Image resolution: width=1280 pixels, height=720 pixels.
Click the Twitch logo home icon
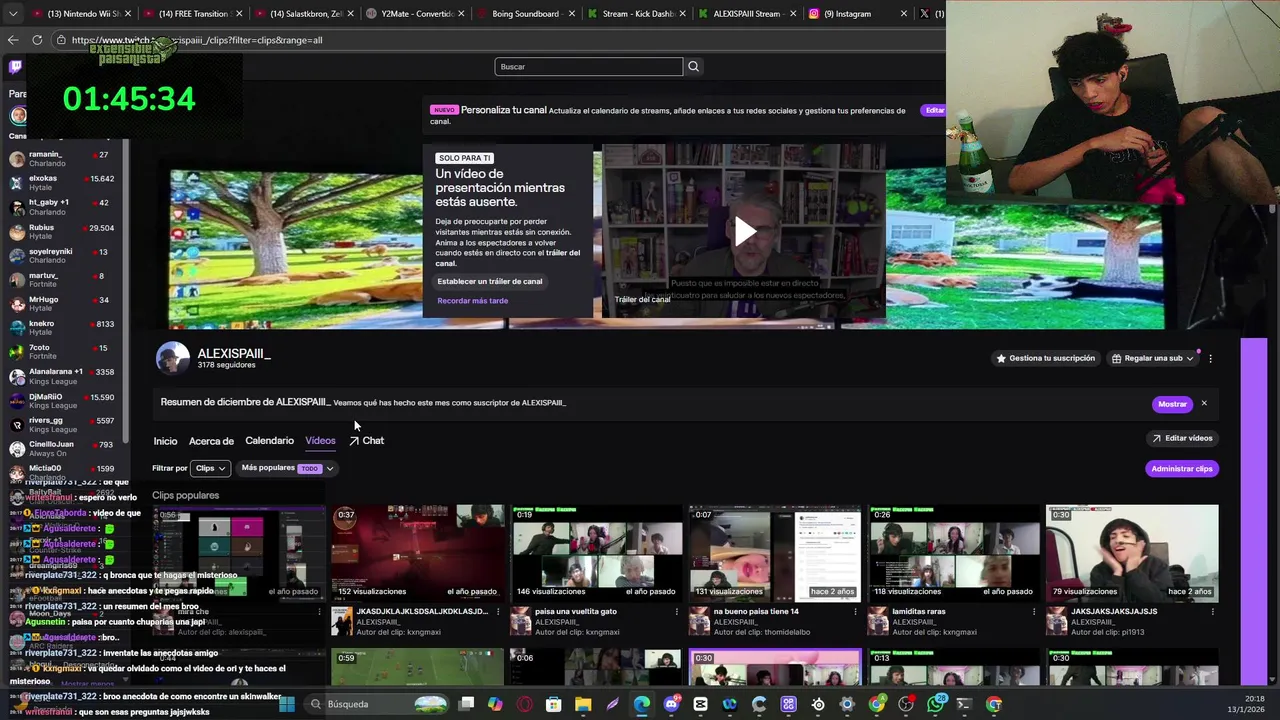pos(15,67)
